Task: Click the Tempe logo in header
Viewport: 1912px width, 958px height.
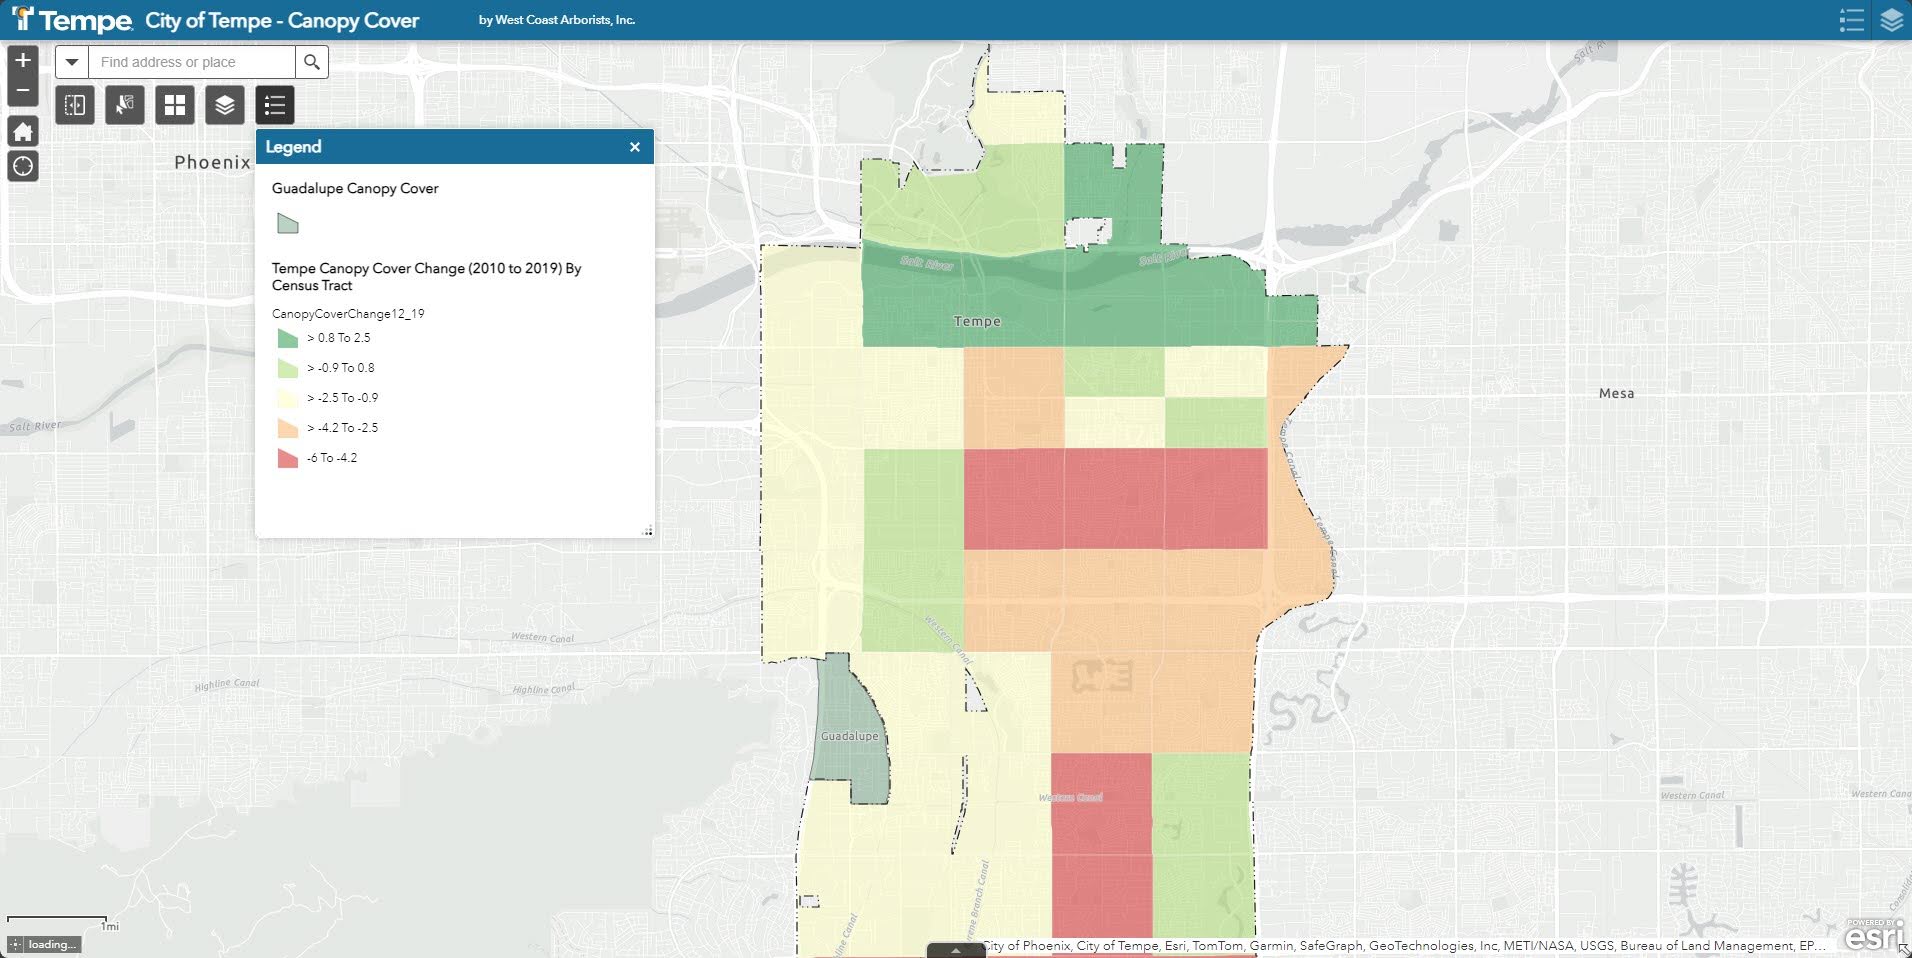Action: (72, 20)
